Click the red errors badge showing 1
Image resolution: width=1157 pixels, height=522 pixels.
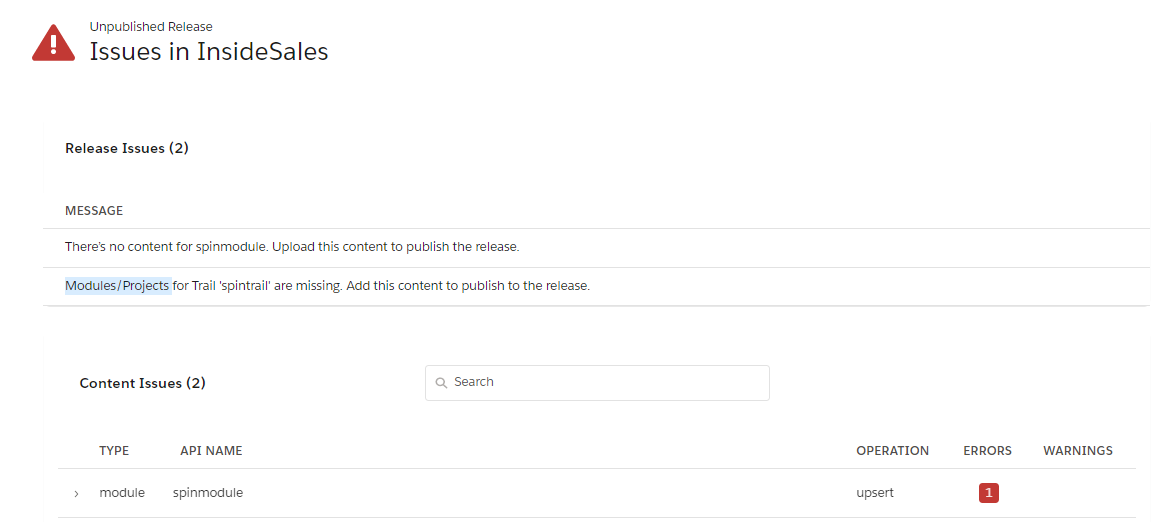pyautogui.click(x=988, y=493)
